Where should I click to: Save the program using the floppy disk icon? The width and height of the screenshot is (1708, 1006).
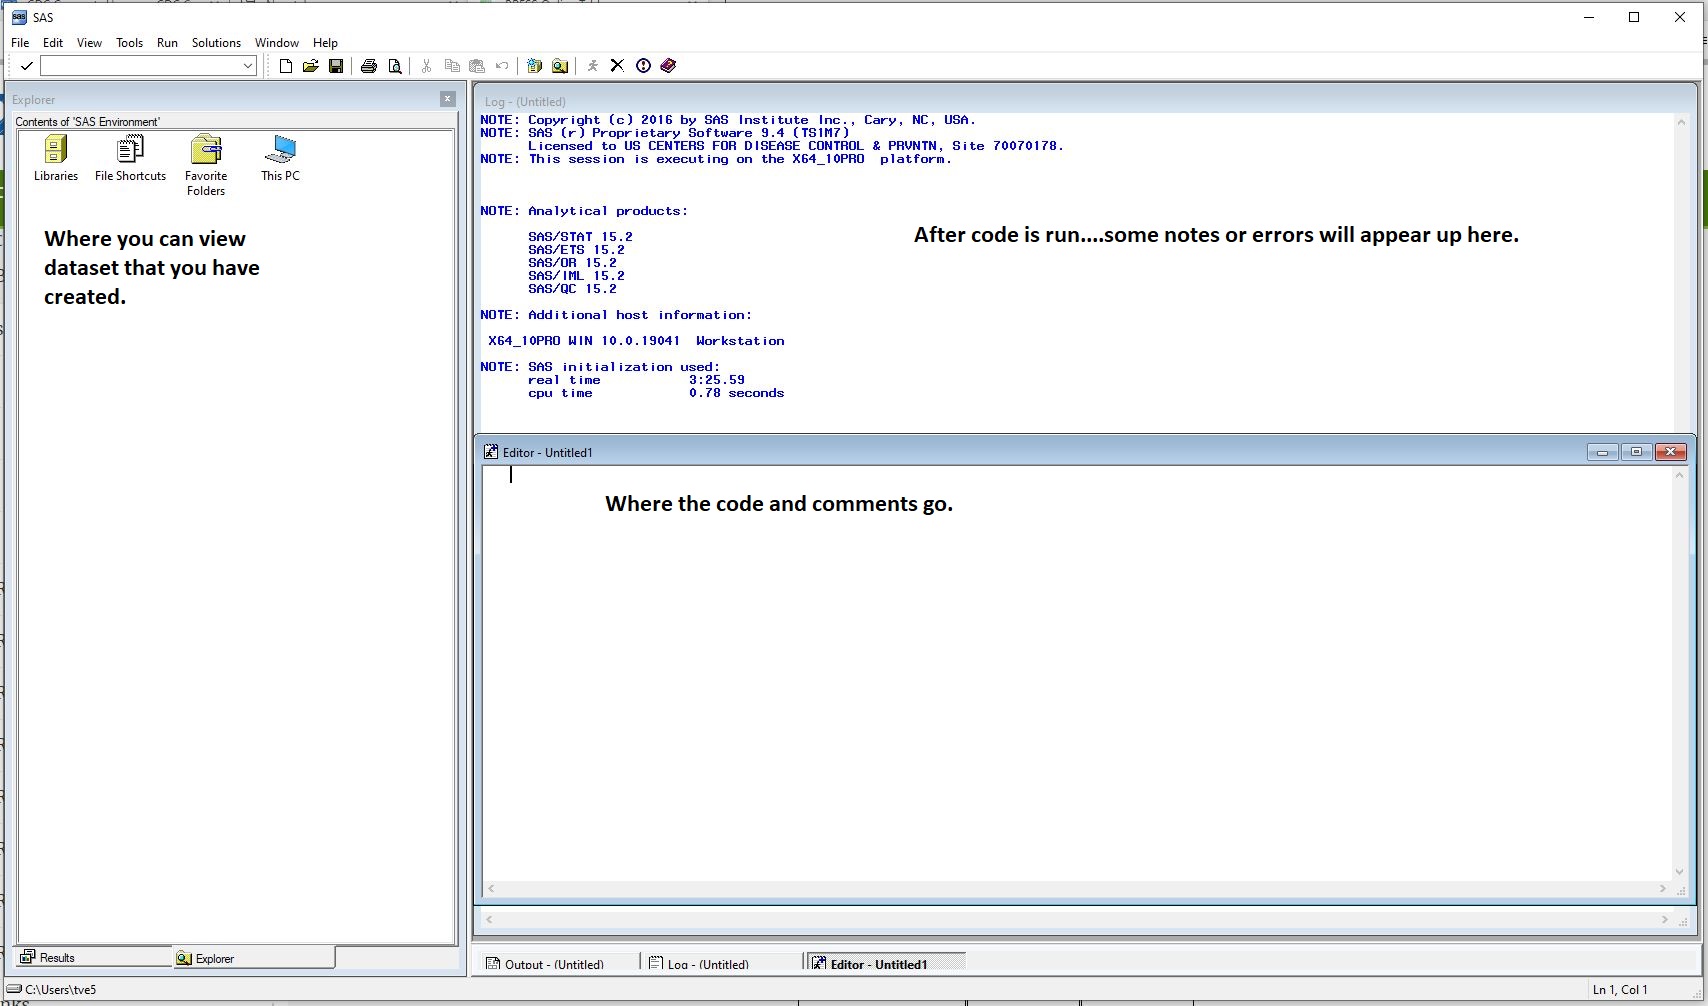point(336,66)
